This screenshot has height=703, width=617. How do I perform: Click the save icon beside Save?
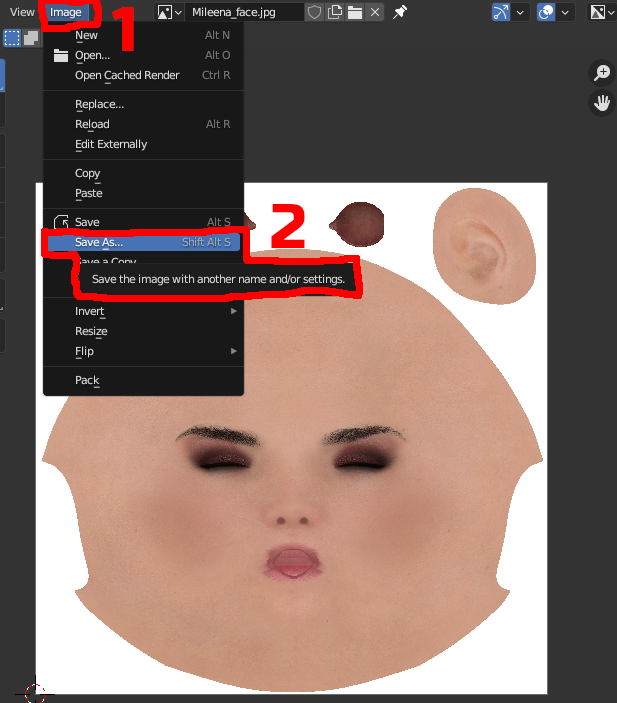tap(61, 222)
